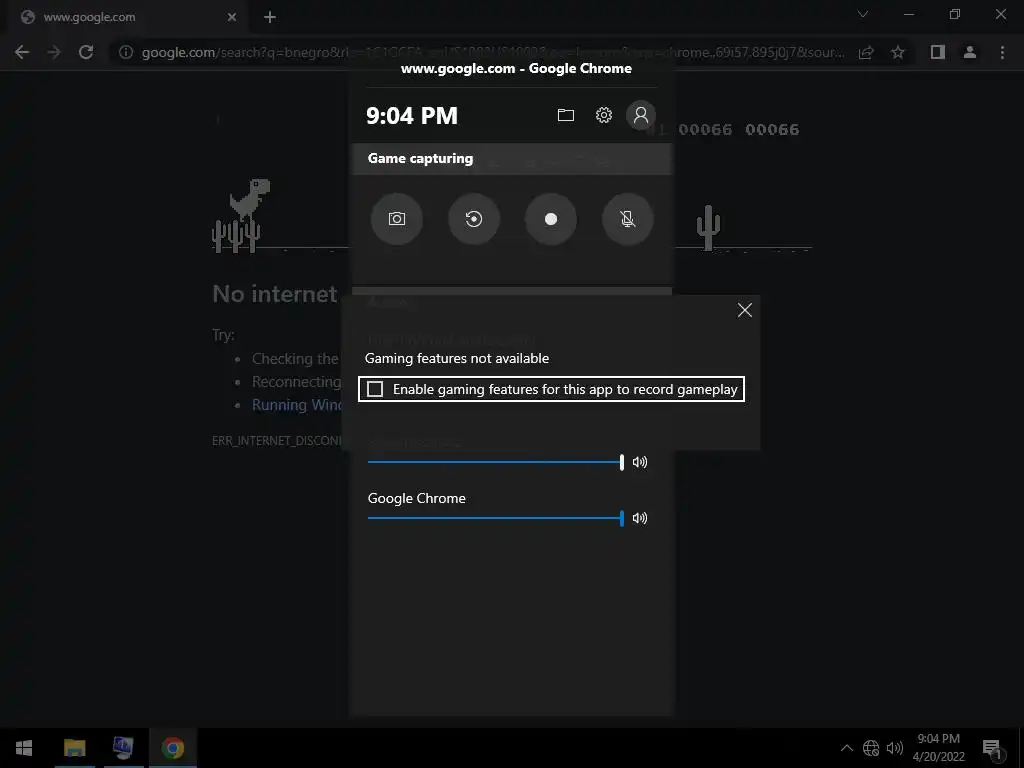Open the captures folder icon
The height and width of the screenshot is (768, 1024).
coord(566,116)
